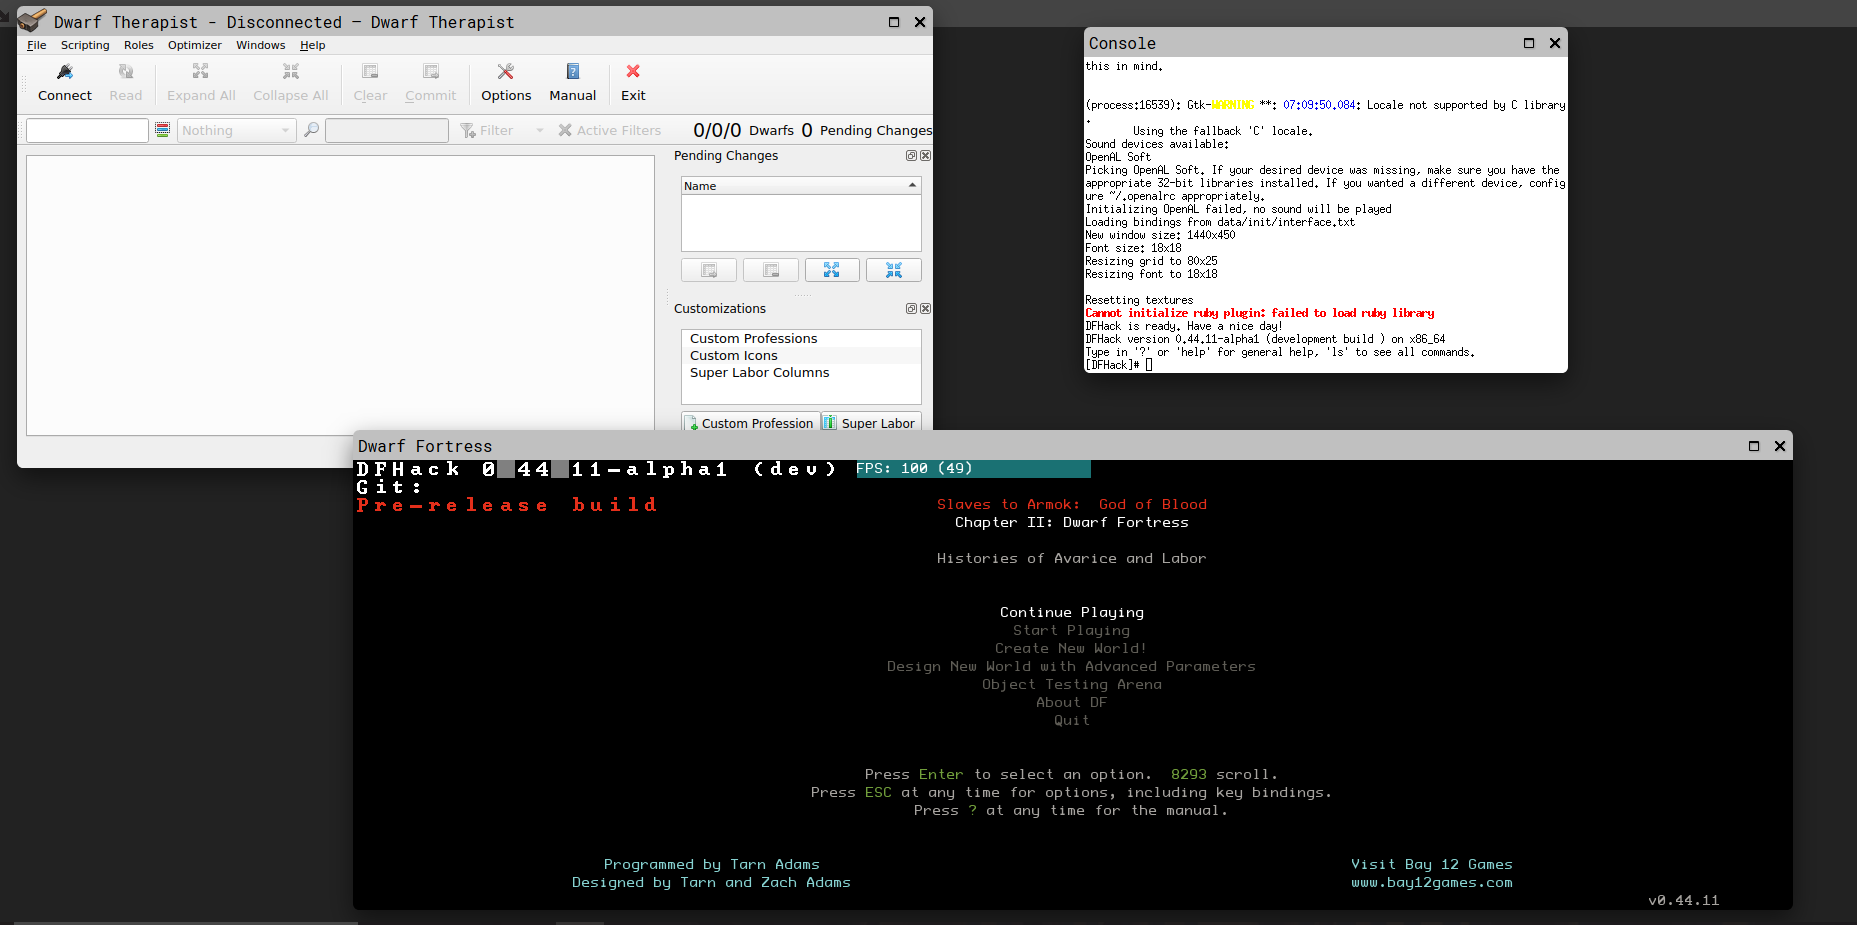Viewport: 1857px width, 925px height.
Task: Click Collapse All in the toolbar
Action: (x=291, y=82)
